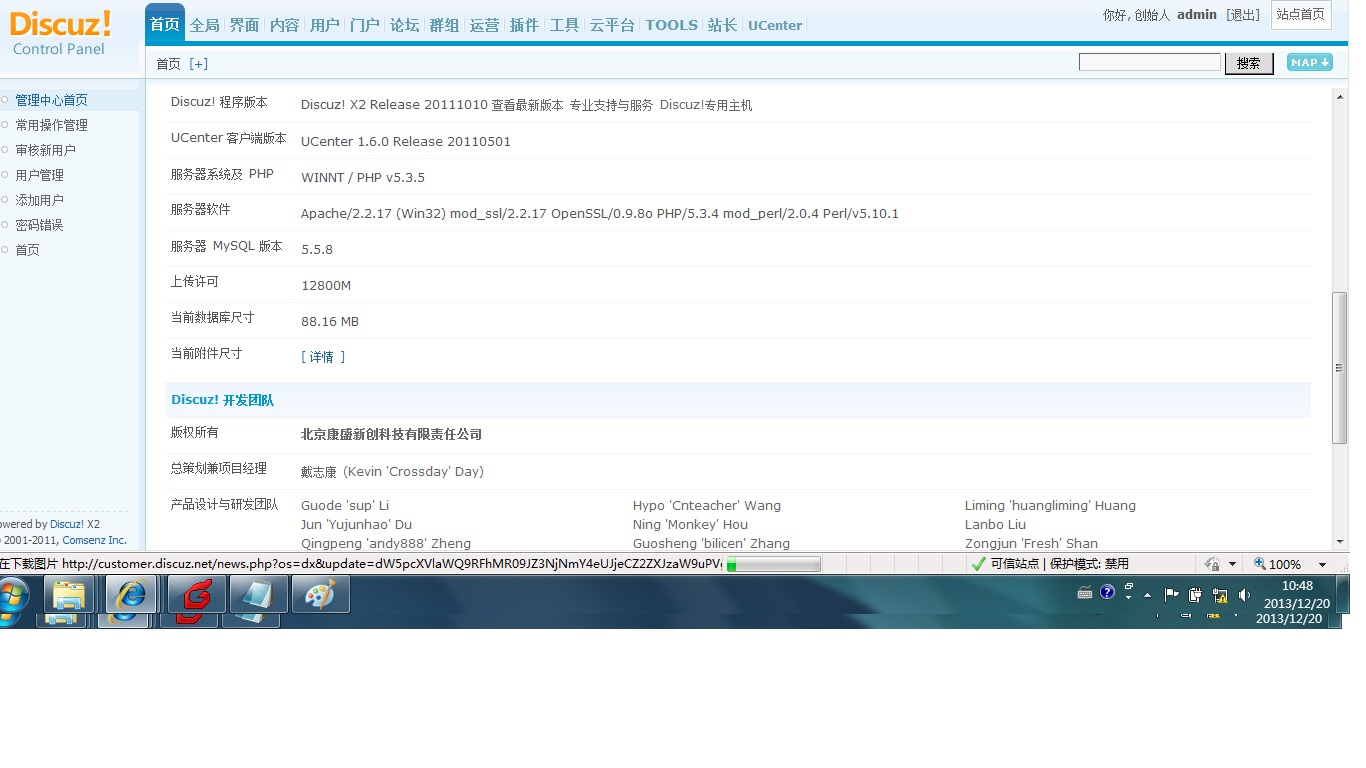Click the [ 详情 ] attachment size link
1366x768 pixels.
click(x=323, y=357)
